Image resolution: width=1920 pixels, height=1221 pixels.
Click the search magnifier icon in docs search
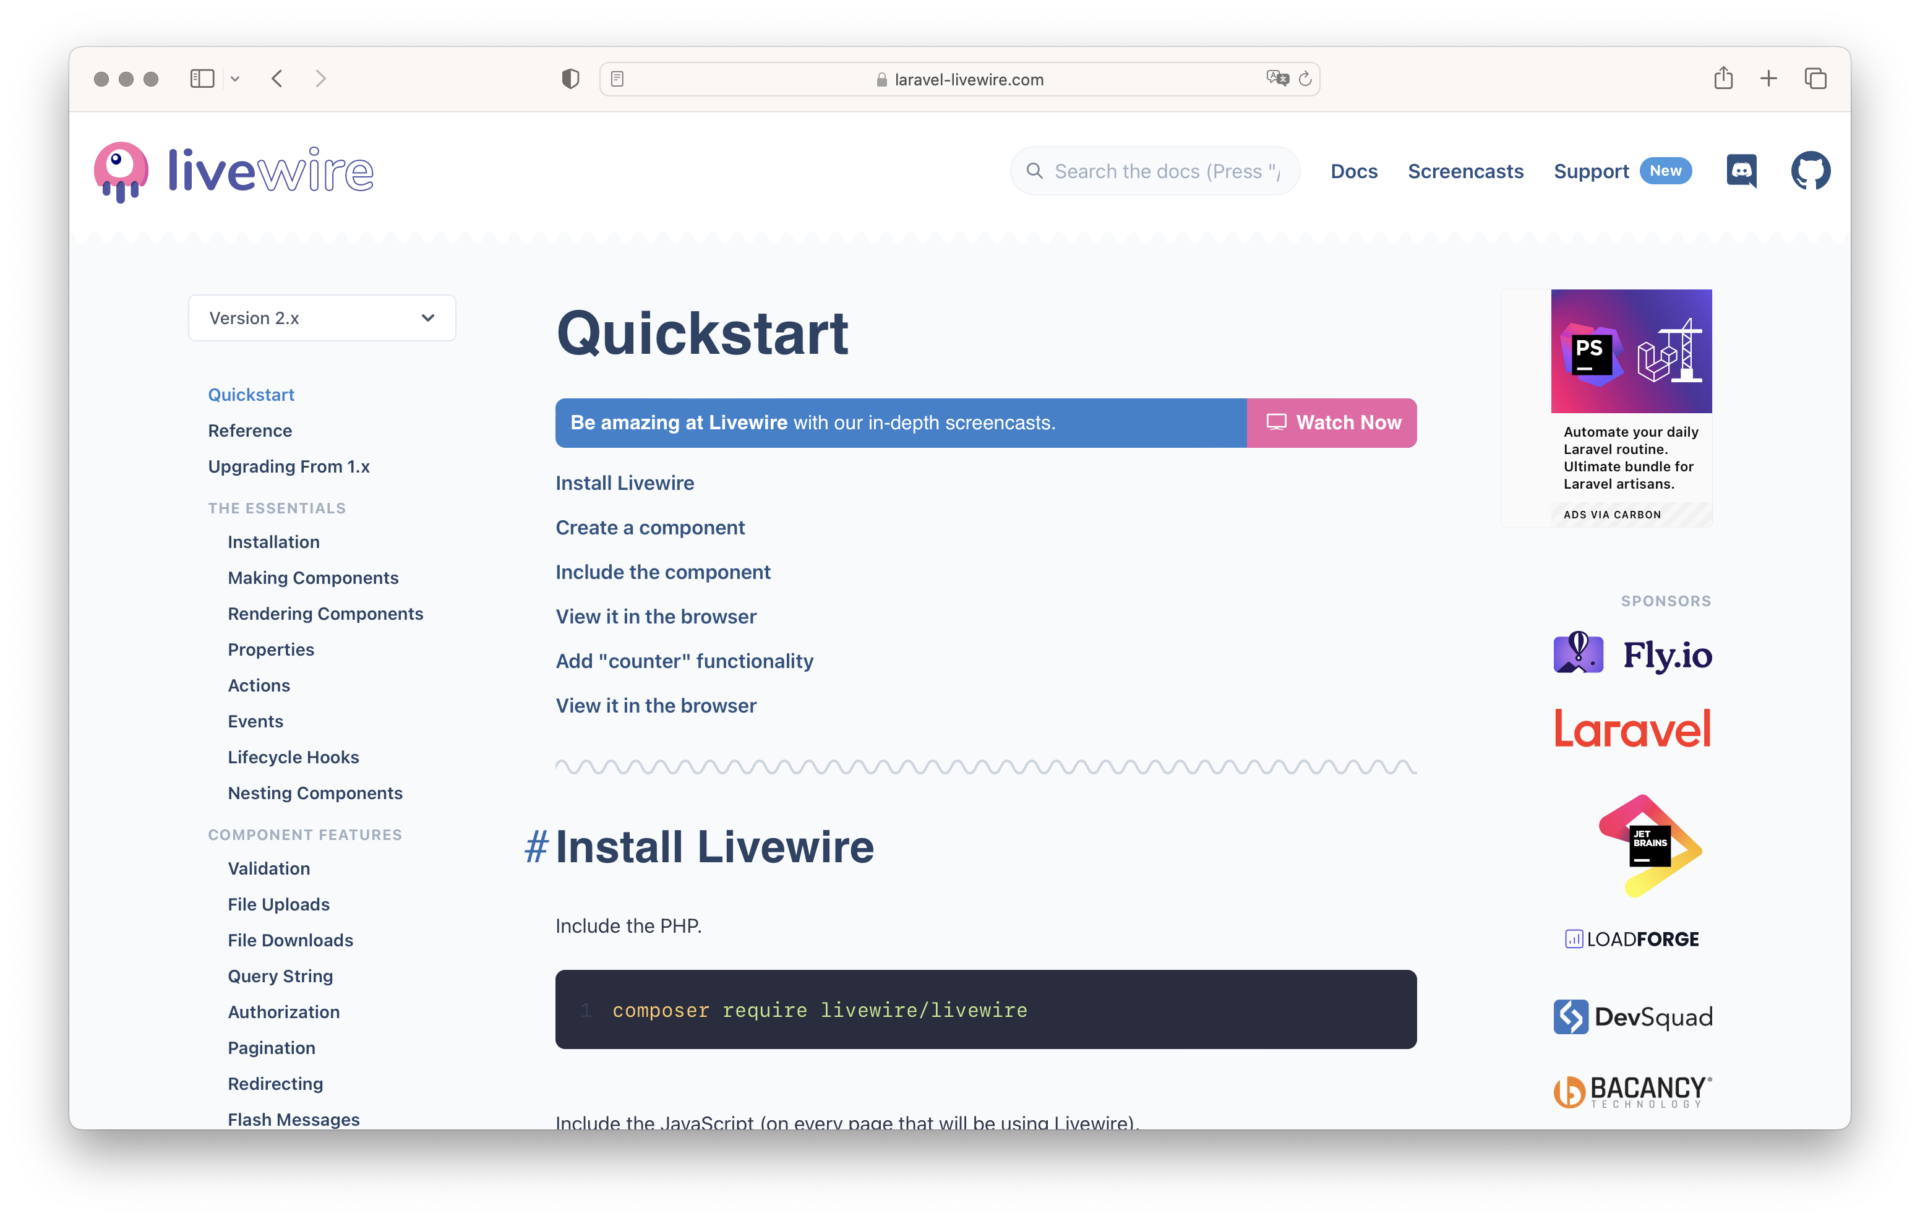tap(1034, 171)
